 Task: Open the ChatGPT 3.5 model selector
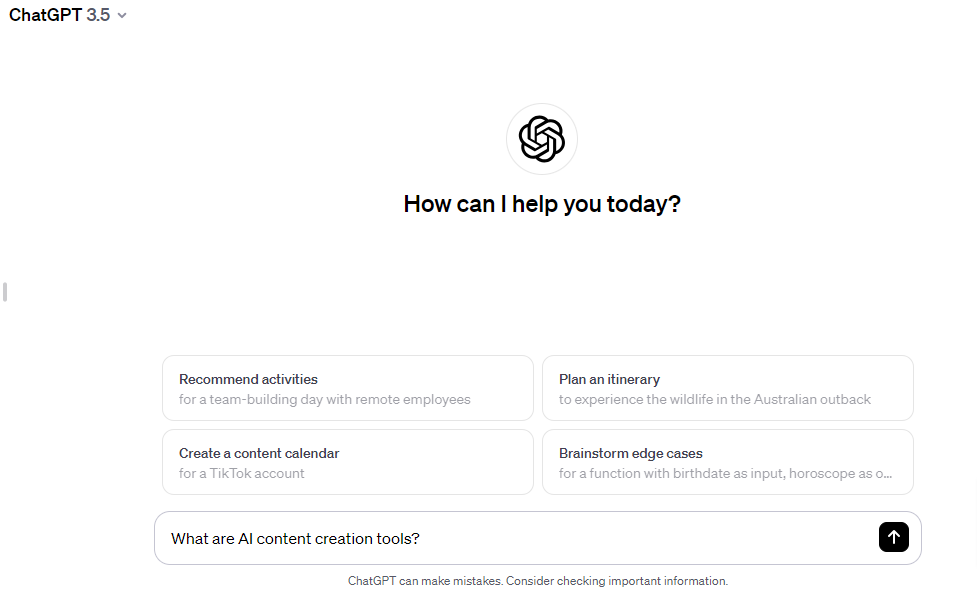point(67,16)
